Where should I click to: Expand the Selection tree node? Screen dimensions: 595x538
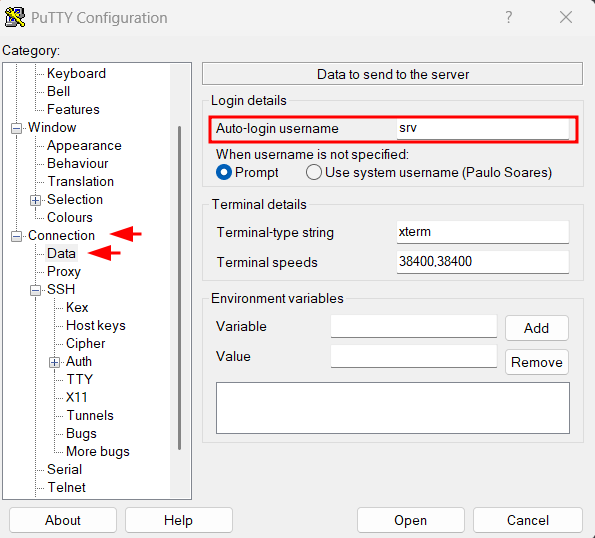pyautogui.click(x=35, y=200)
